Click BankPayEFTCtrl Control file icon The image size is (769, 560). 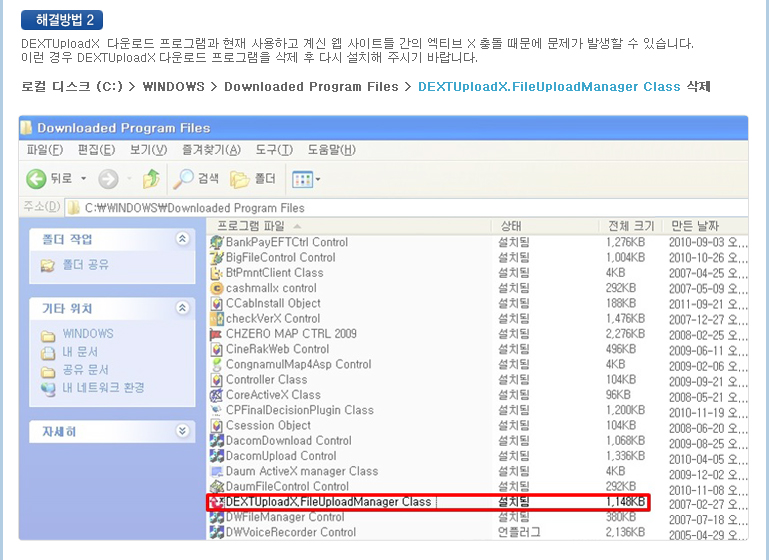[216, 242]
